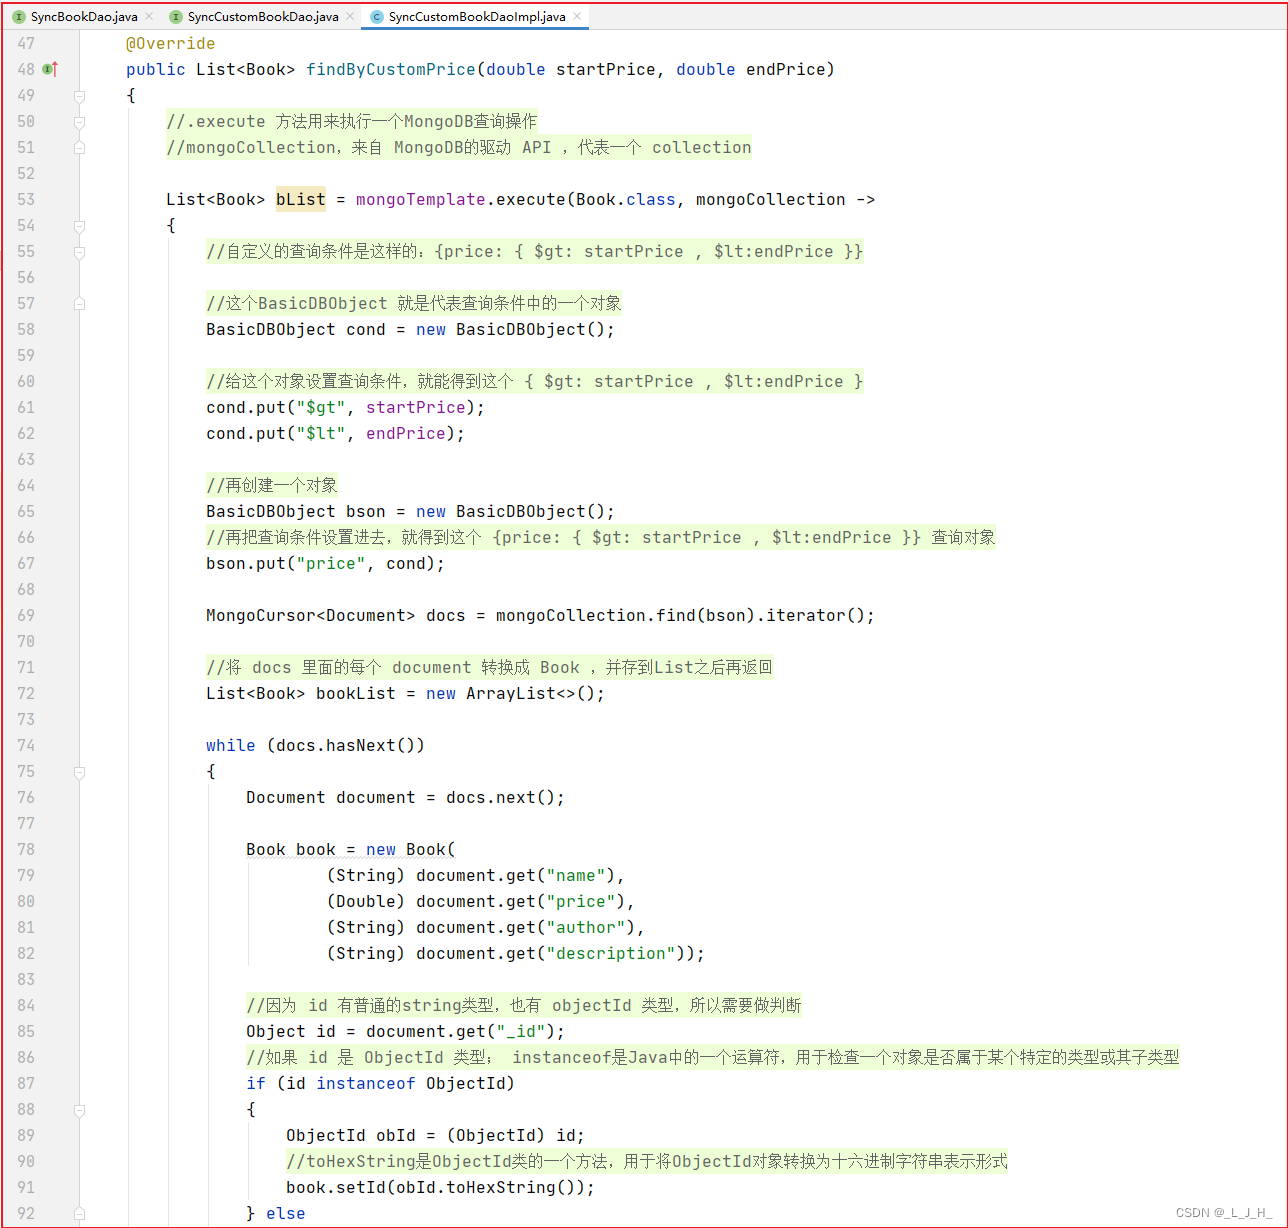Click the highlighted bList variable
1288x1228 pixels.
301,200
